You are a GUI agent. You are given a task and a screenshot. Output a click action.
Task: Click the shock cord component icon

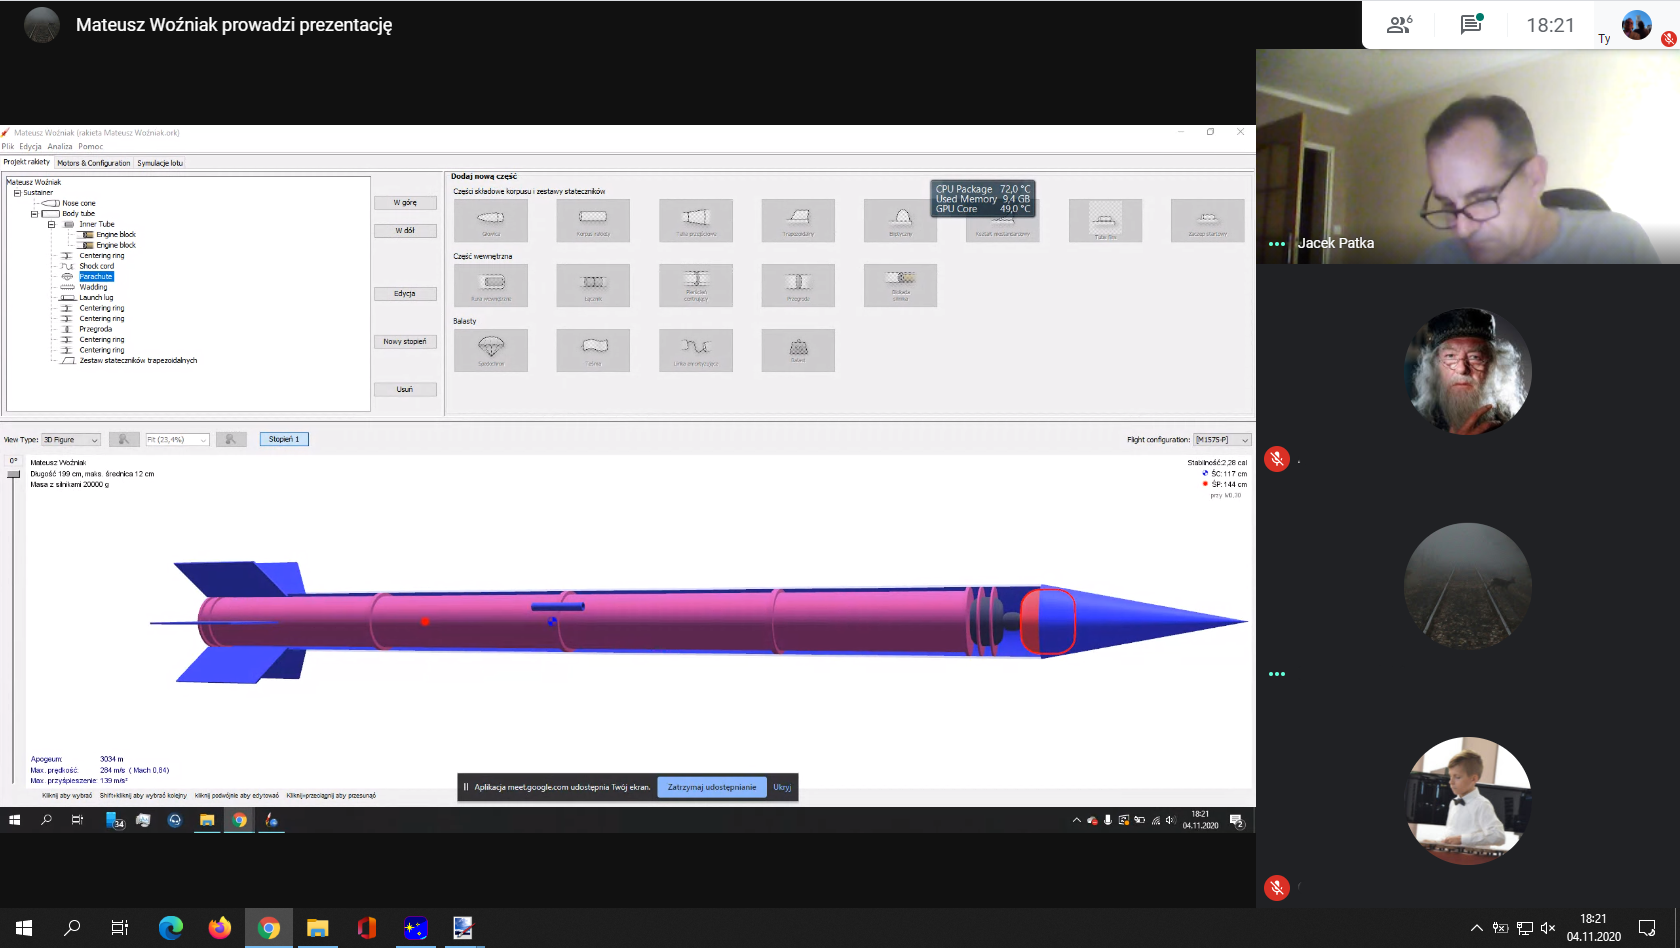coord(695,350)
